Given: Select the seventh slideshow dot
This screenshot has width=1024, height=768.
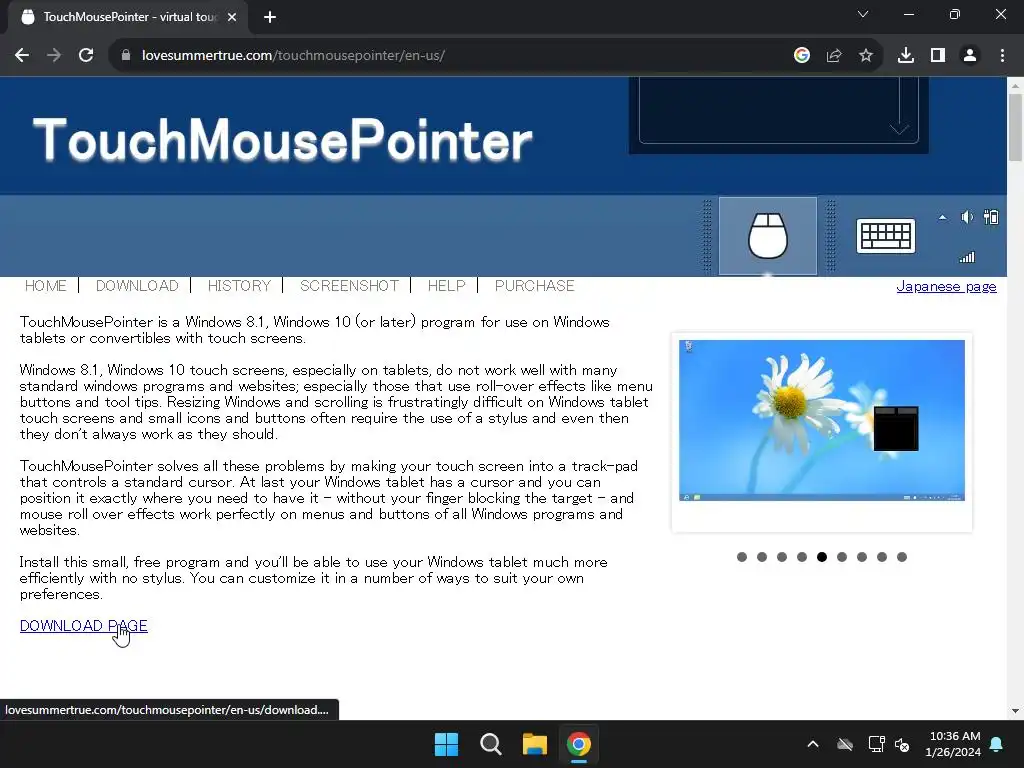Looking at the screenshot, I should (x=862, y=557).
